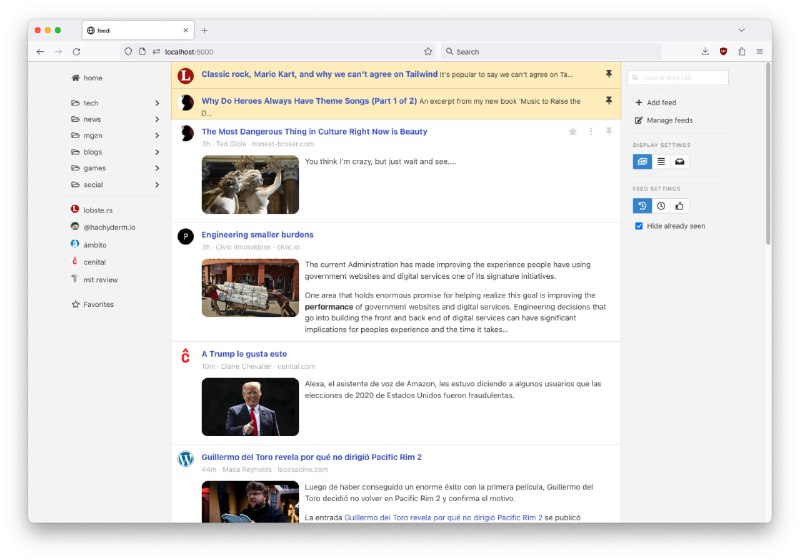Sort feed by most liked thumbs-up

click(x=679, y=206)
